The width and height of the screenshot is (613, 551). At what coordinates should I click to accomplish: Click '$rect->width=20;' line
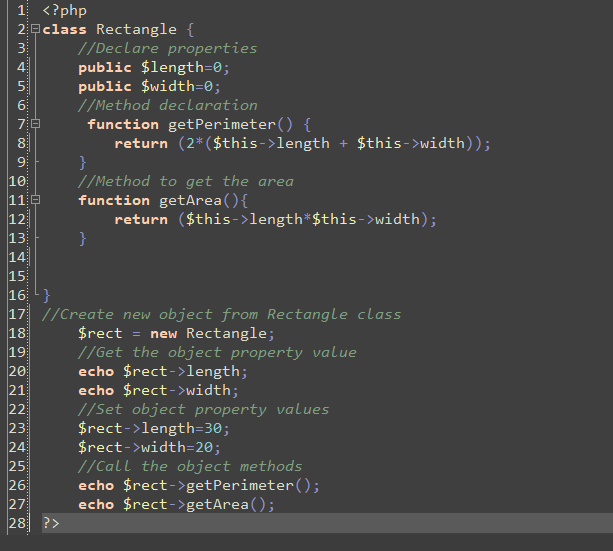coord(149,447)
